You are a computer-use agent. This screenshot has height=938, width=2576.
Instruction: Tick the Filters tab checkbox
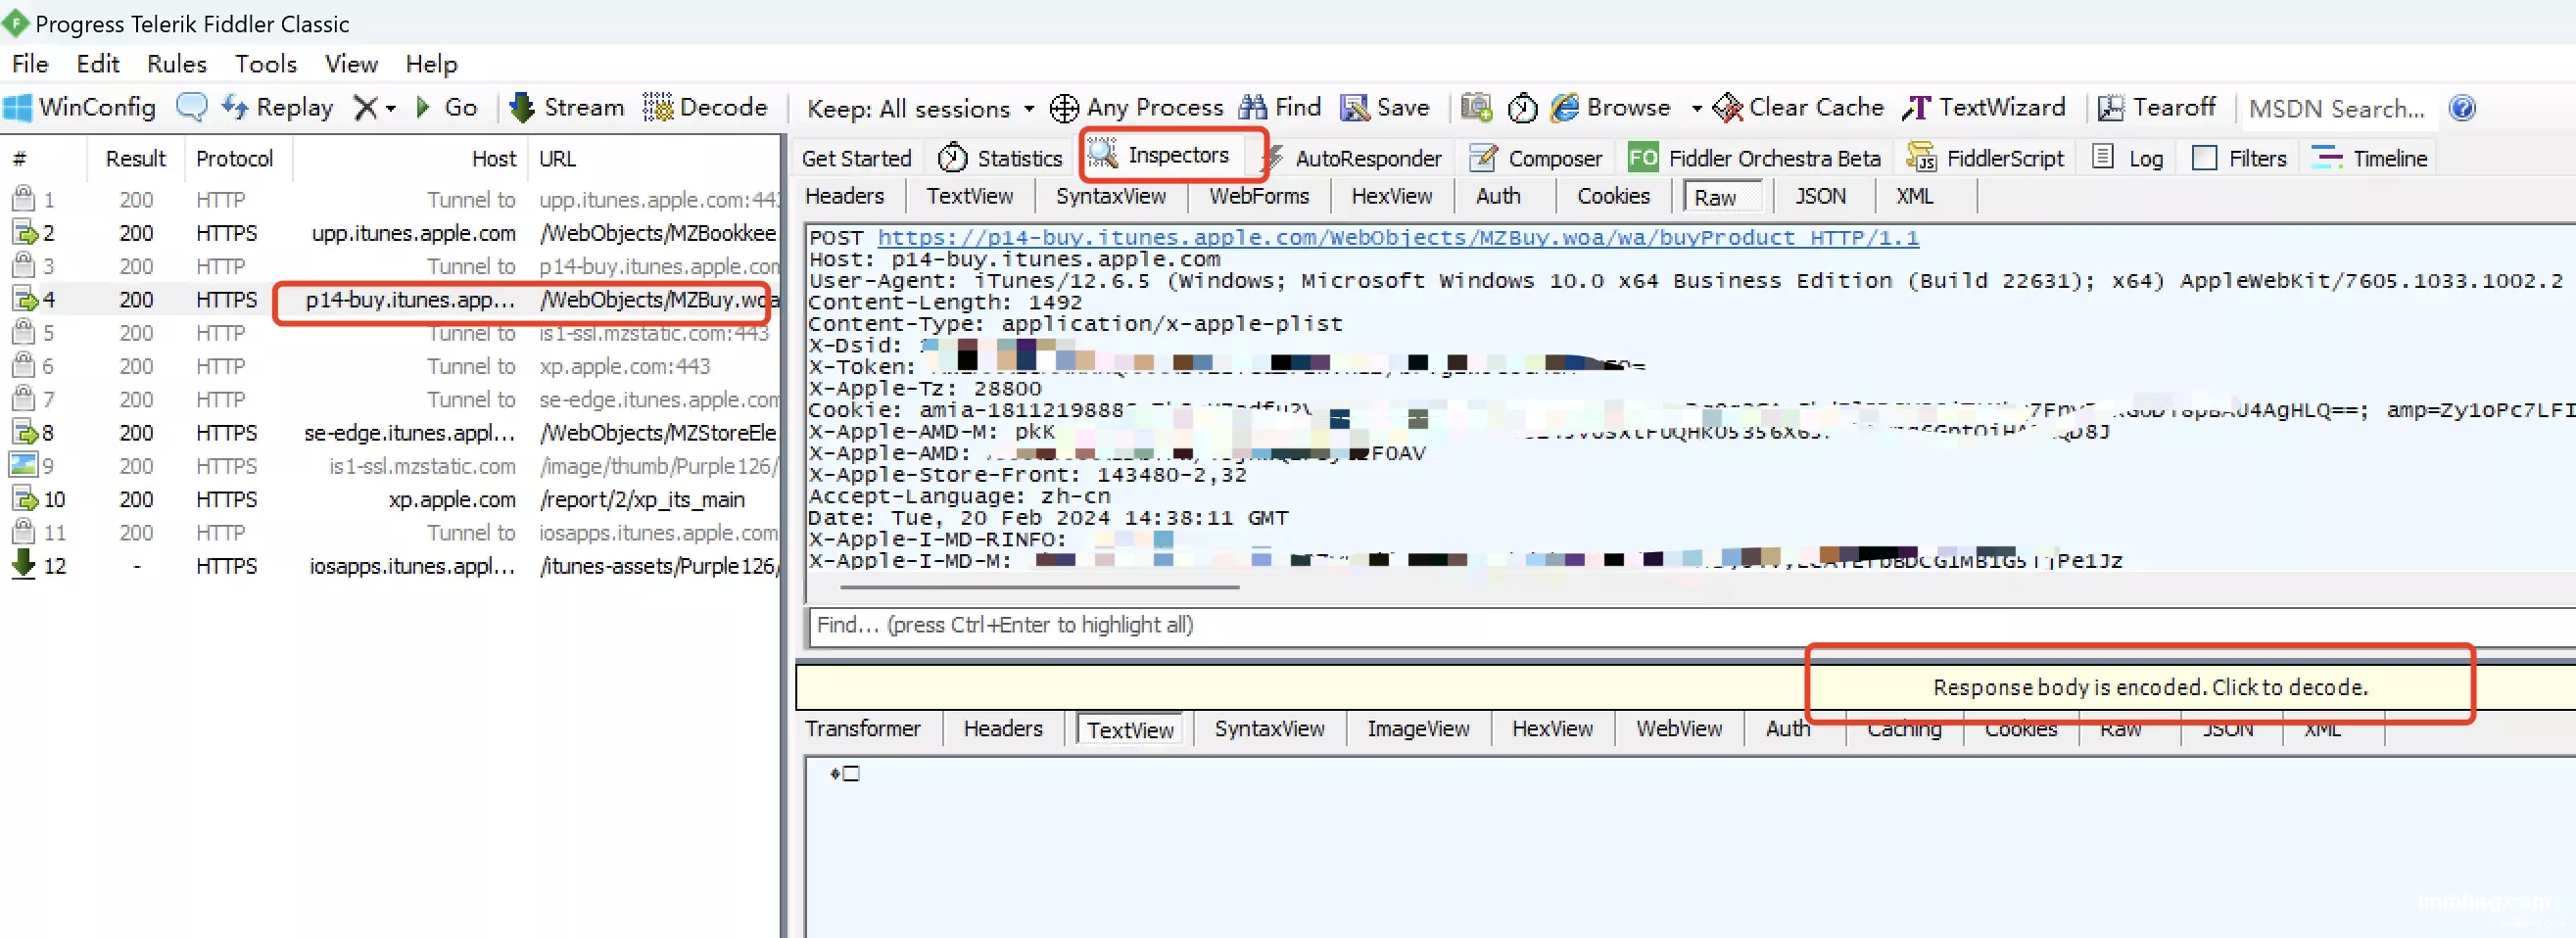(2203, 158)
